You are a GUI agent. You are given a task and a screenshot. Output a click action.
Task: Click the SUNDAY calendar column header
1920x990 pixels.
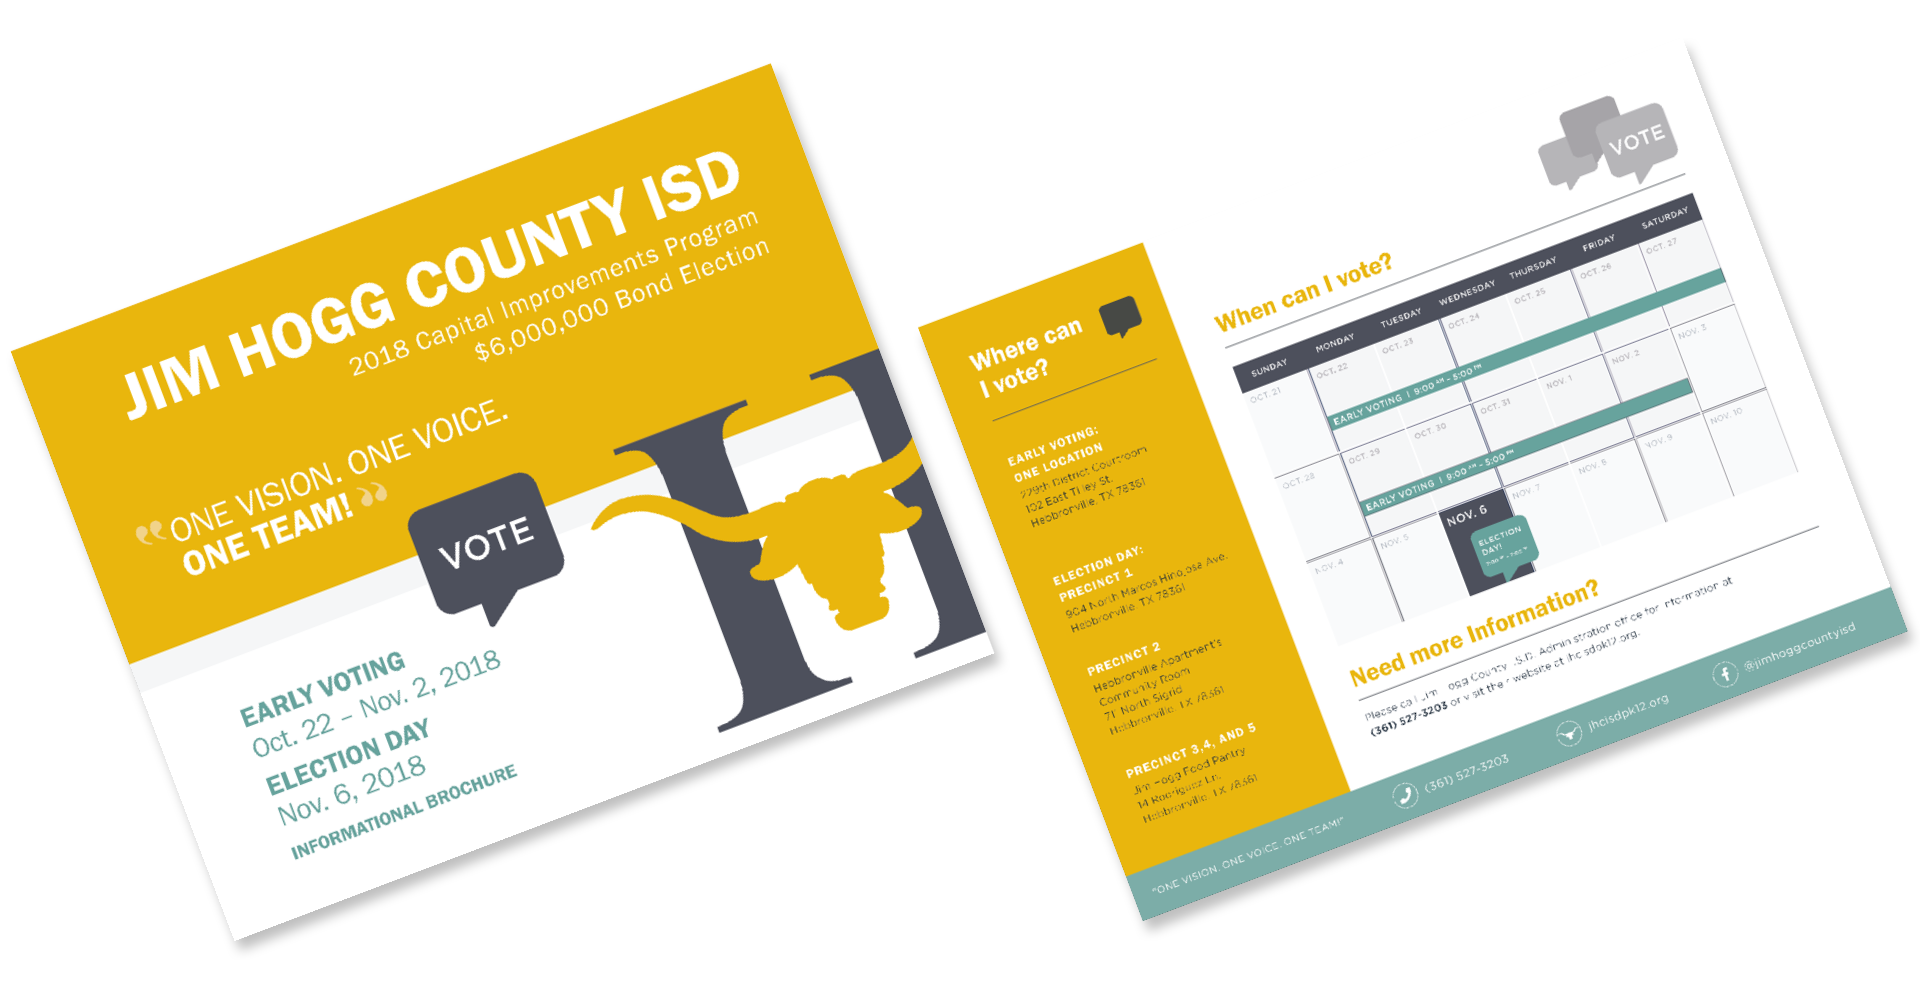[1269, 368]
